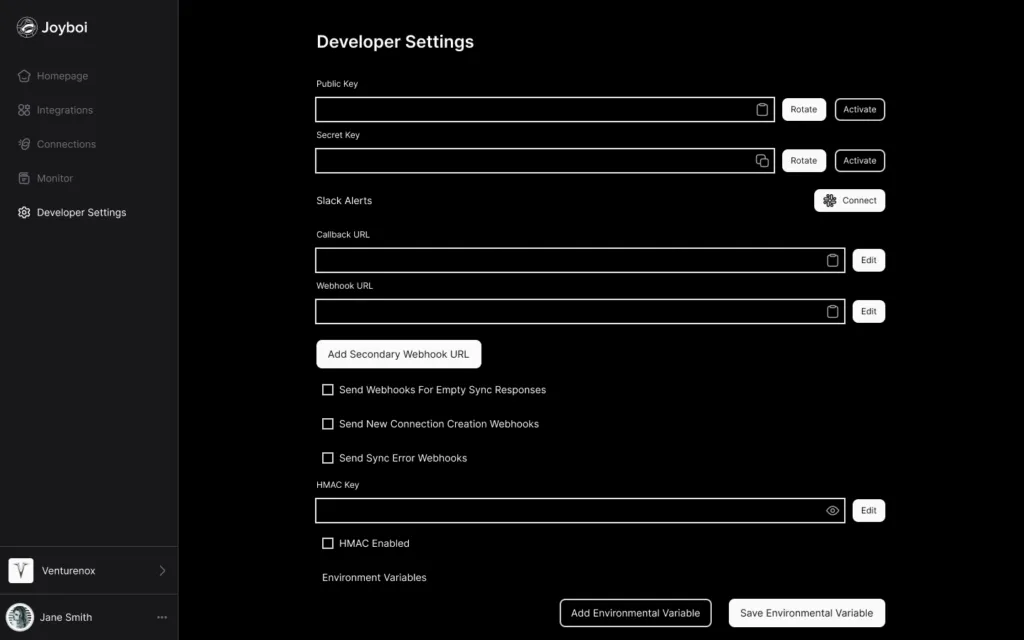Open the three-dots menu beside Jane Smith

click(162, 617)
